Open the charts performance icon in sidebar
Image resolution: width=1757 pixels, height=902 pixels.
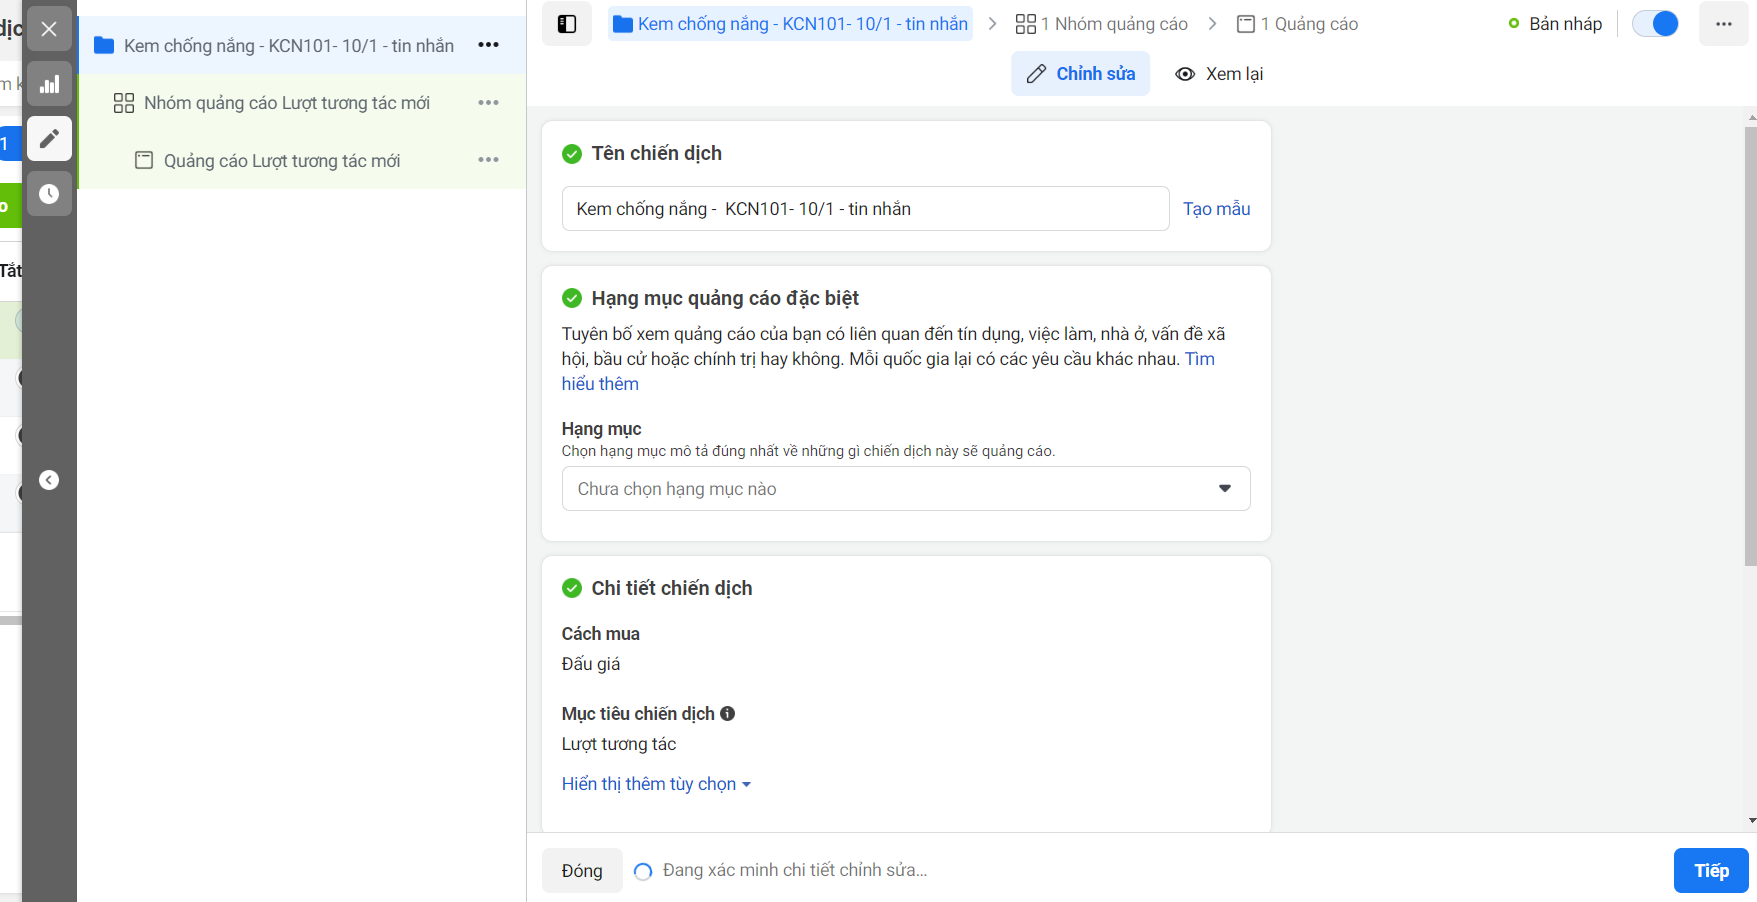(49, 84)
